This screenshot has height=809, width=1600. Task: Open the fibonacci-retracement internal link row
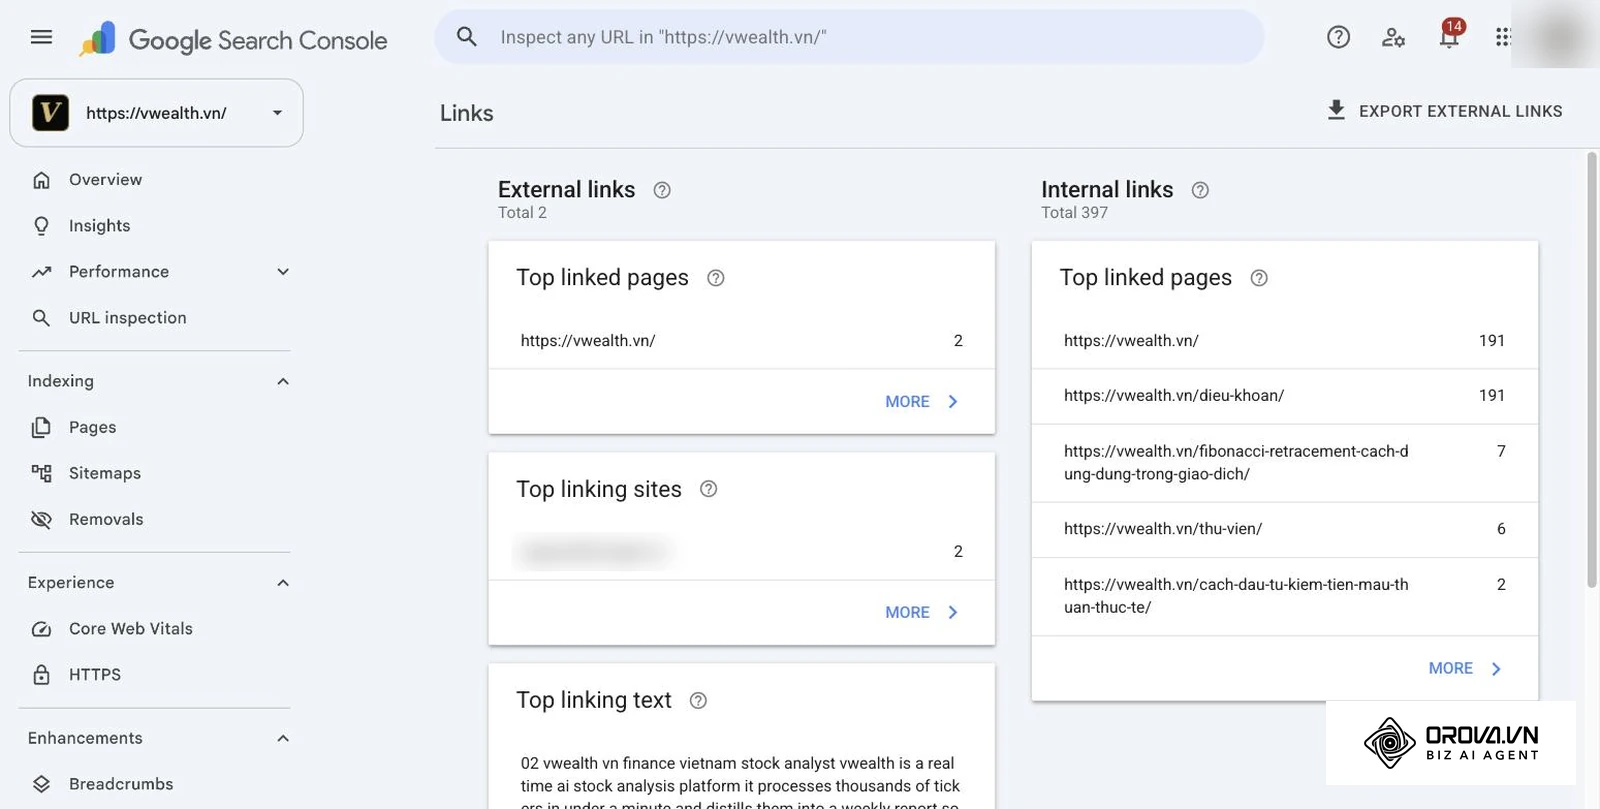[1285, 463]
